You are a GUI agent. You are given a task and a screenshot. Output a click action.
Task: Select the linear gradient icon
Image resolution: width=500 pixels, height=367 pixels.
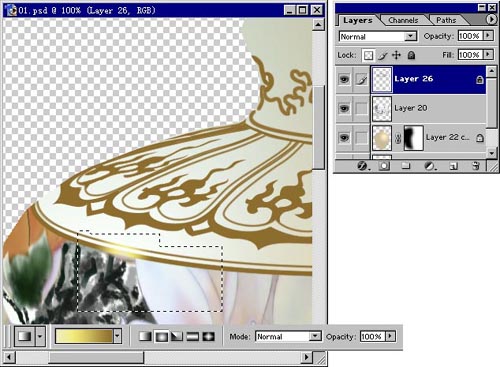(145, 336)
